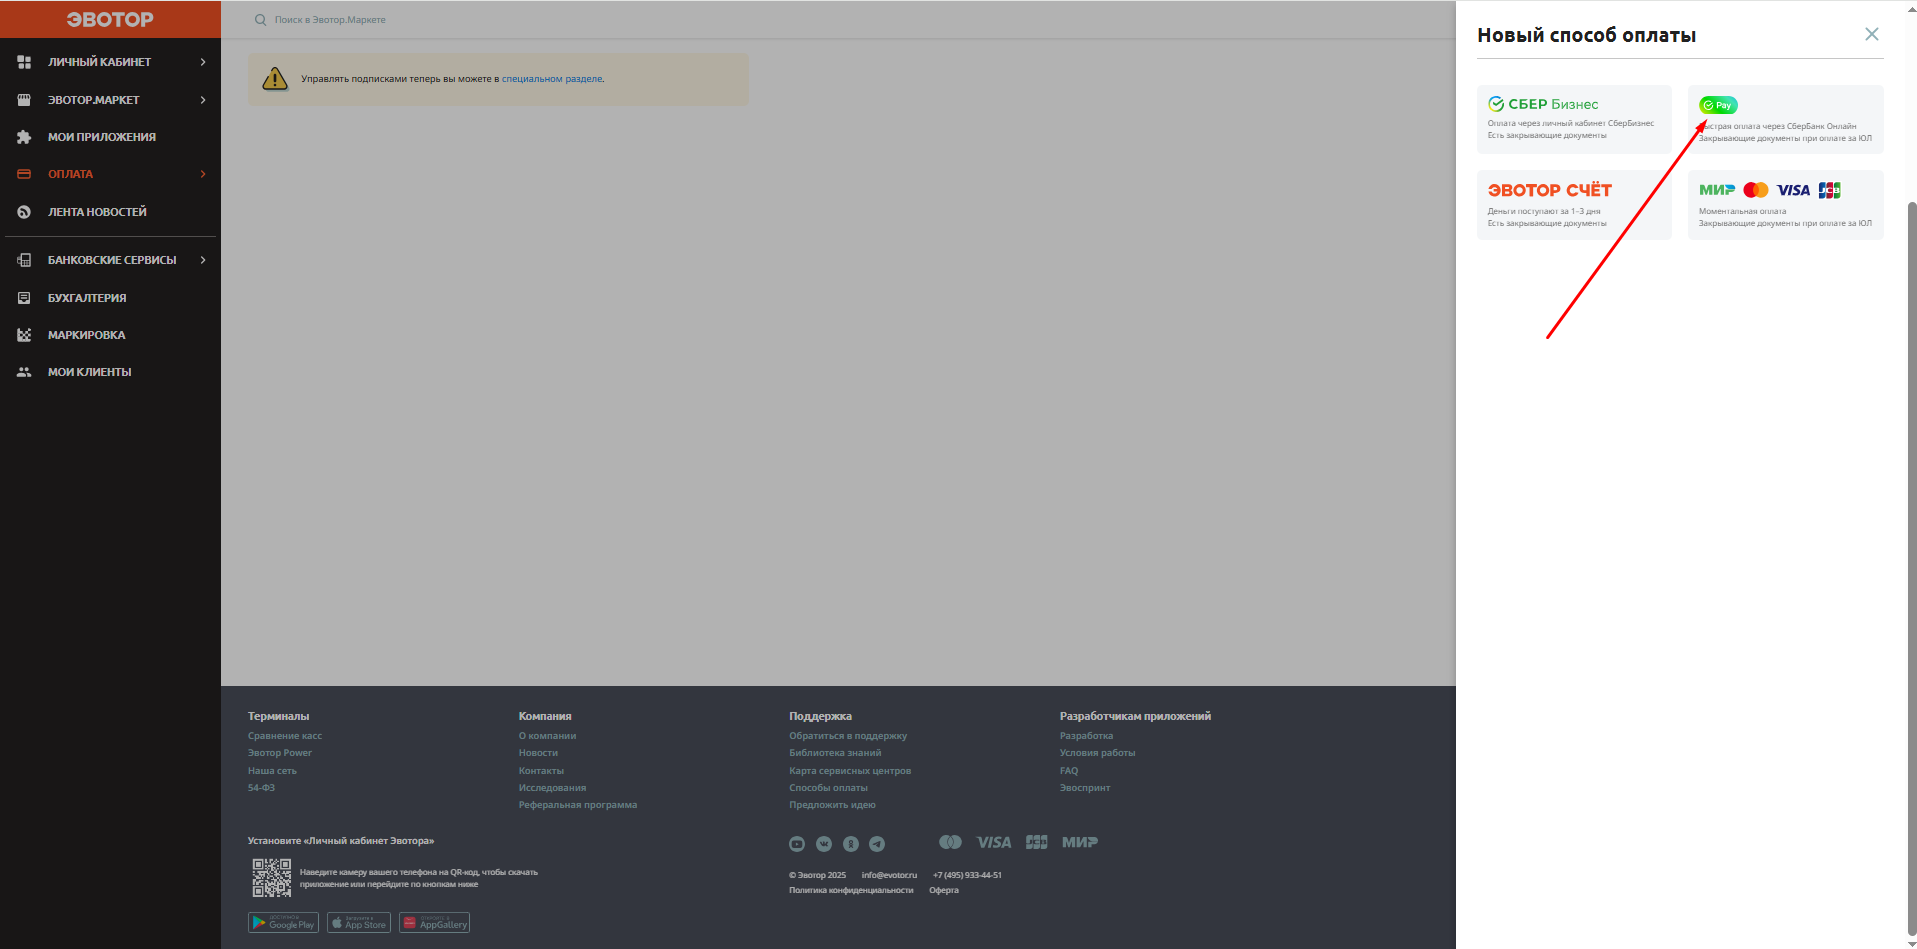This screenshot has height=949, width=1917.
Task: Click the Банковские сервисы icon
Action: point(24,260)
